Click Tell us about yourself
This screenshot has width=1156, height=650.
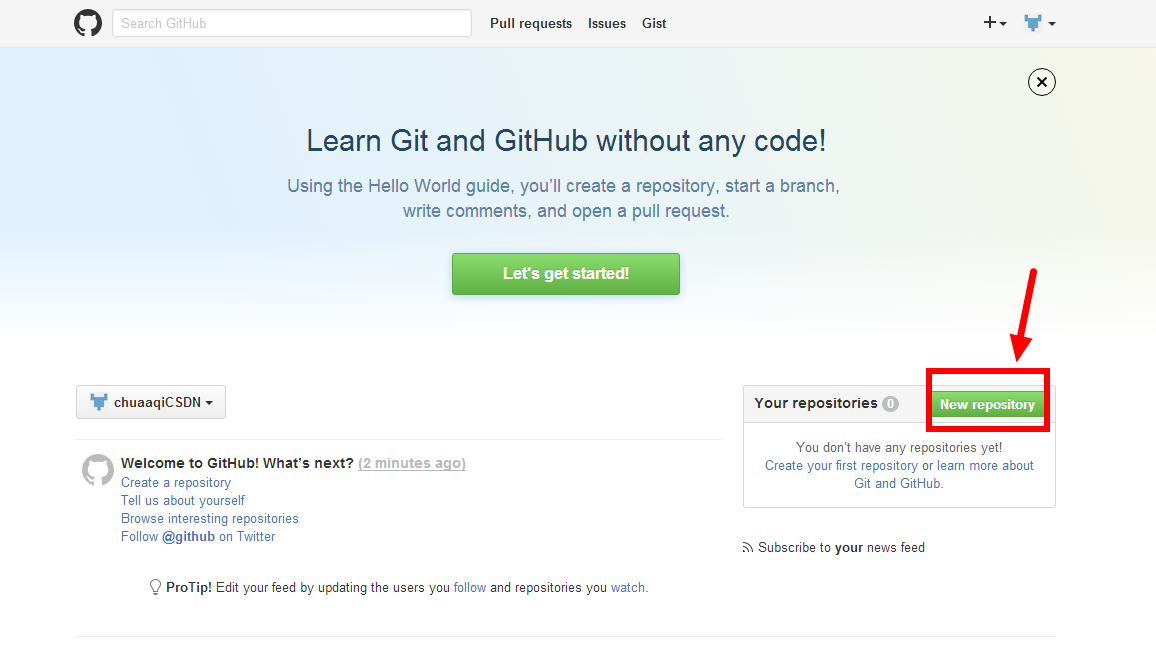pos(183,501)
